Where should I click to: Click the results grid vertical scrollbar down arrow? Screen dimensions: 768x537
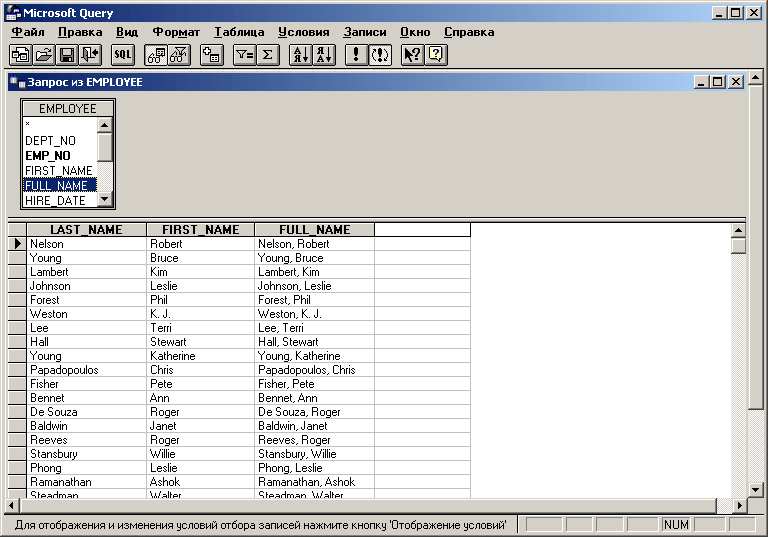[x=738, y=490]
